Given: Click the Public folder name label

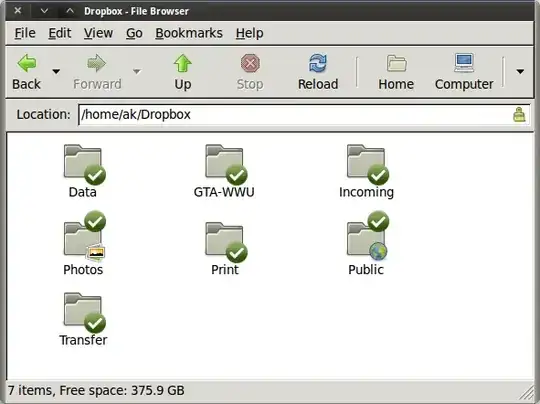Looking at the screenshot, I should point(366,269).
